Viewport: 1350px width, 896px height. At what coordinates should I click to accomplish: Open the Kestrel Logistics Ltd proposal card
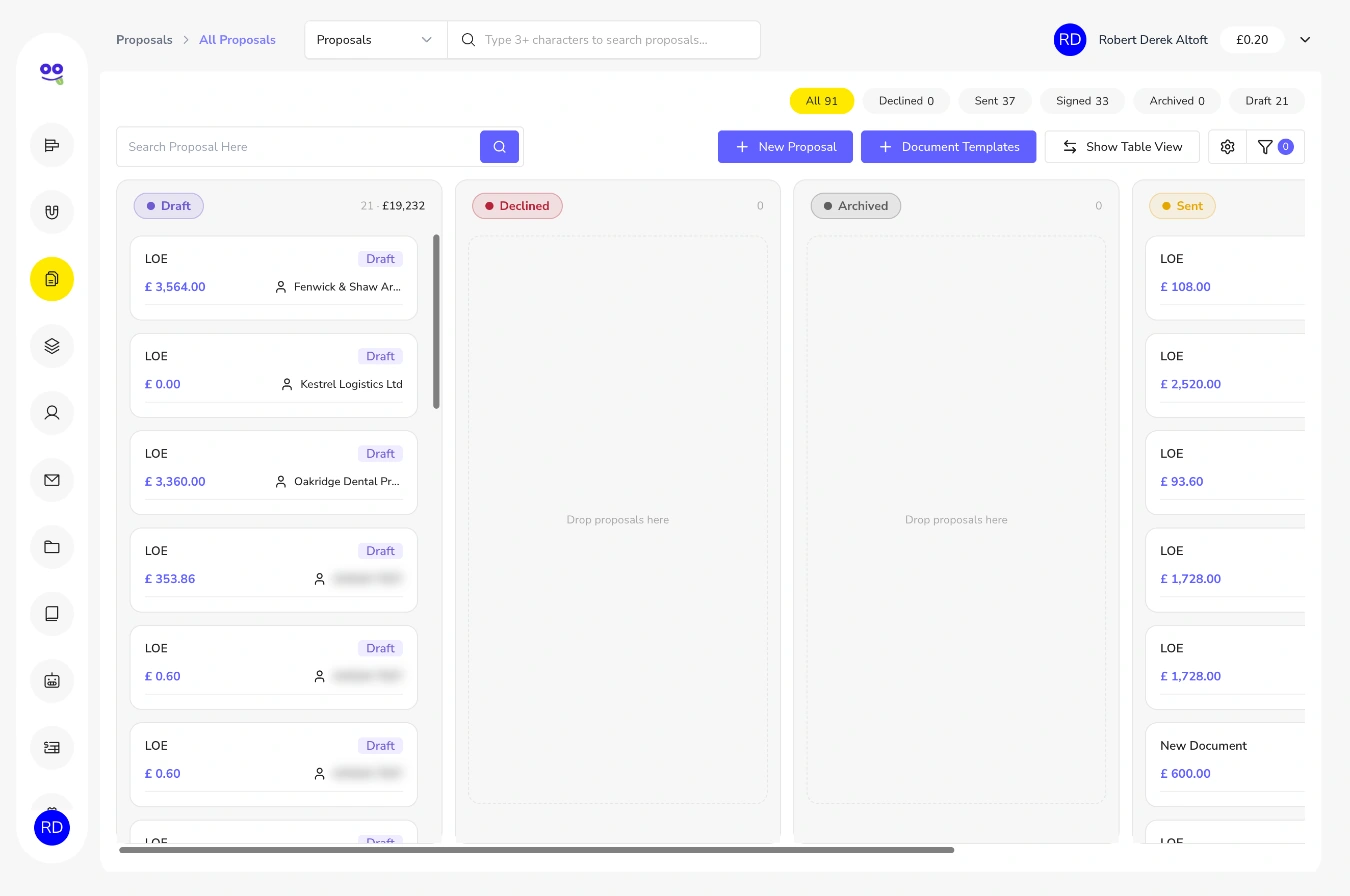pos(274,375)
